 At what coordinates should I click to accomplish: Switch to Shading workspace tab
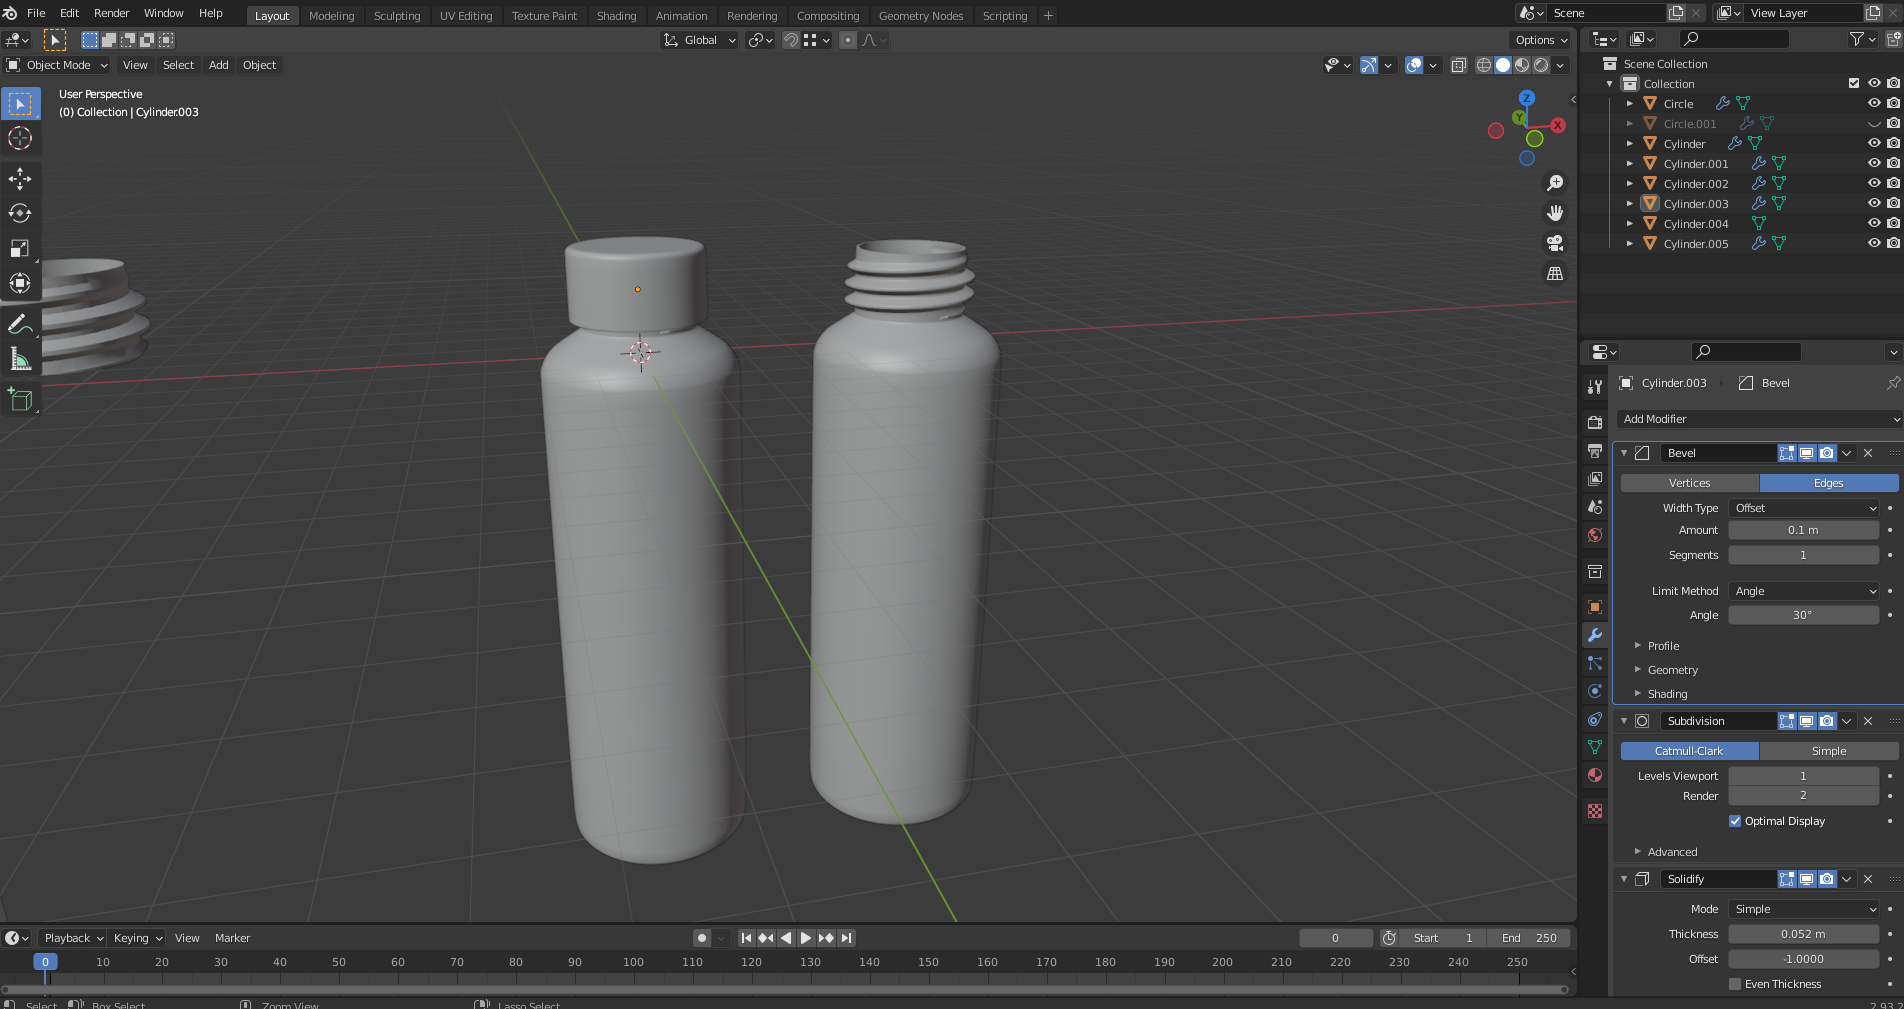click(616, 16)
